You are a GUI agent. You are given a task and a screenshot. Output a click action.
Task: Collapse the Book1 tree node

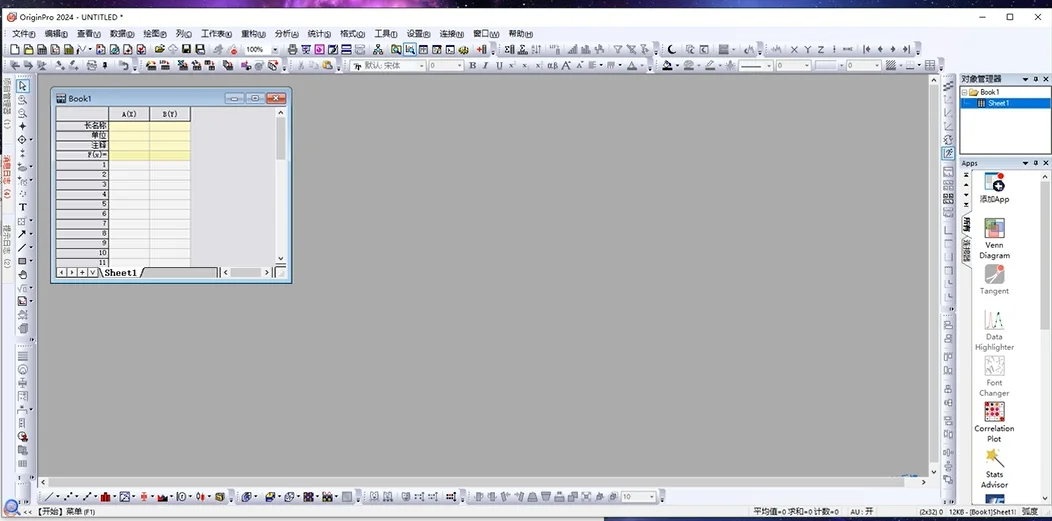(965, 92)
